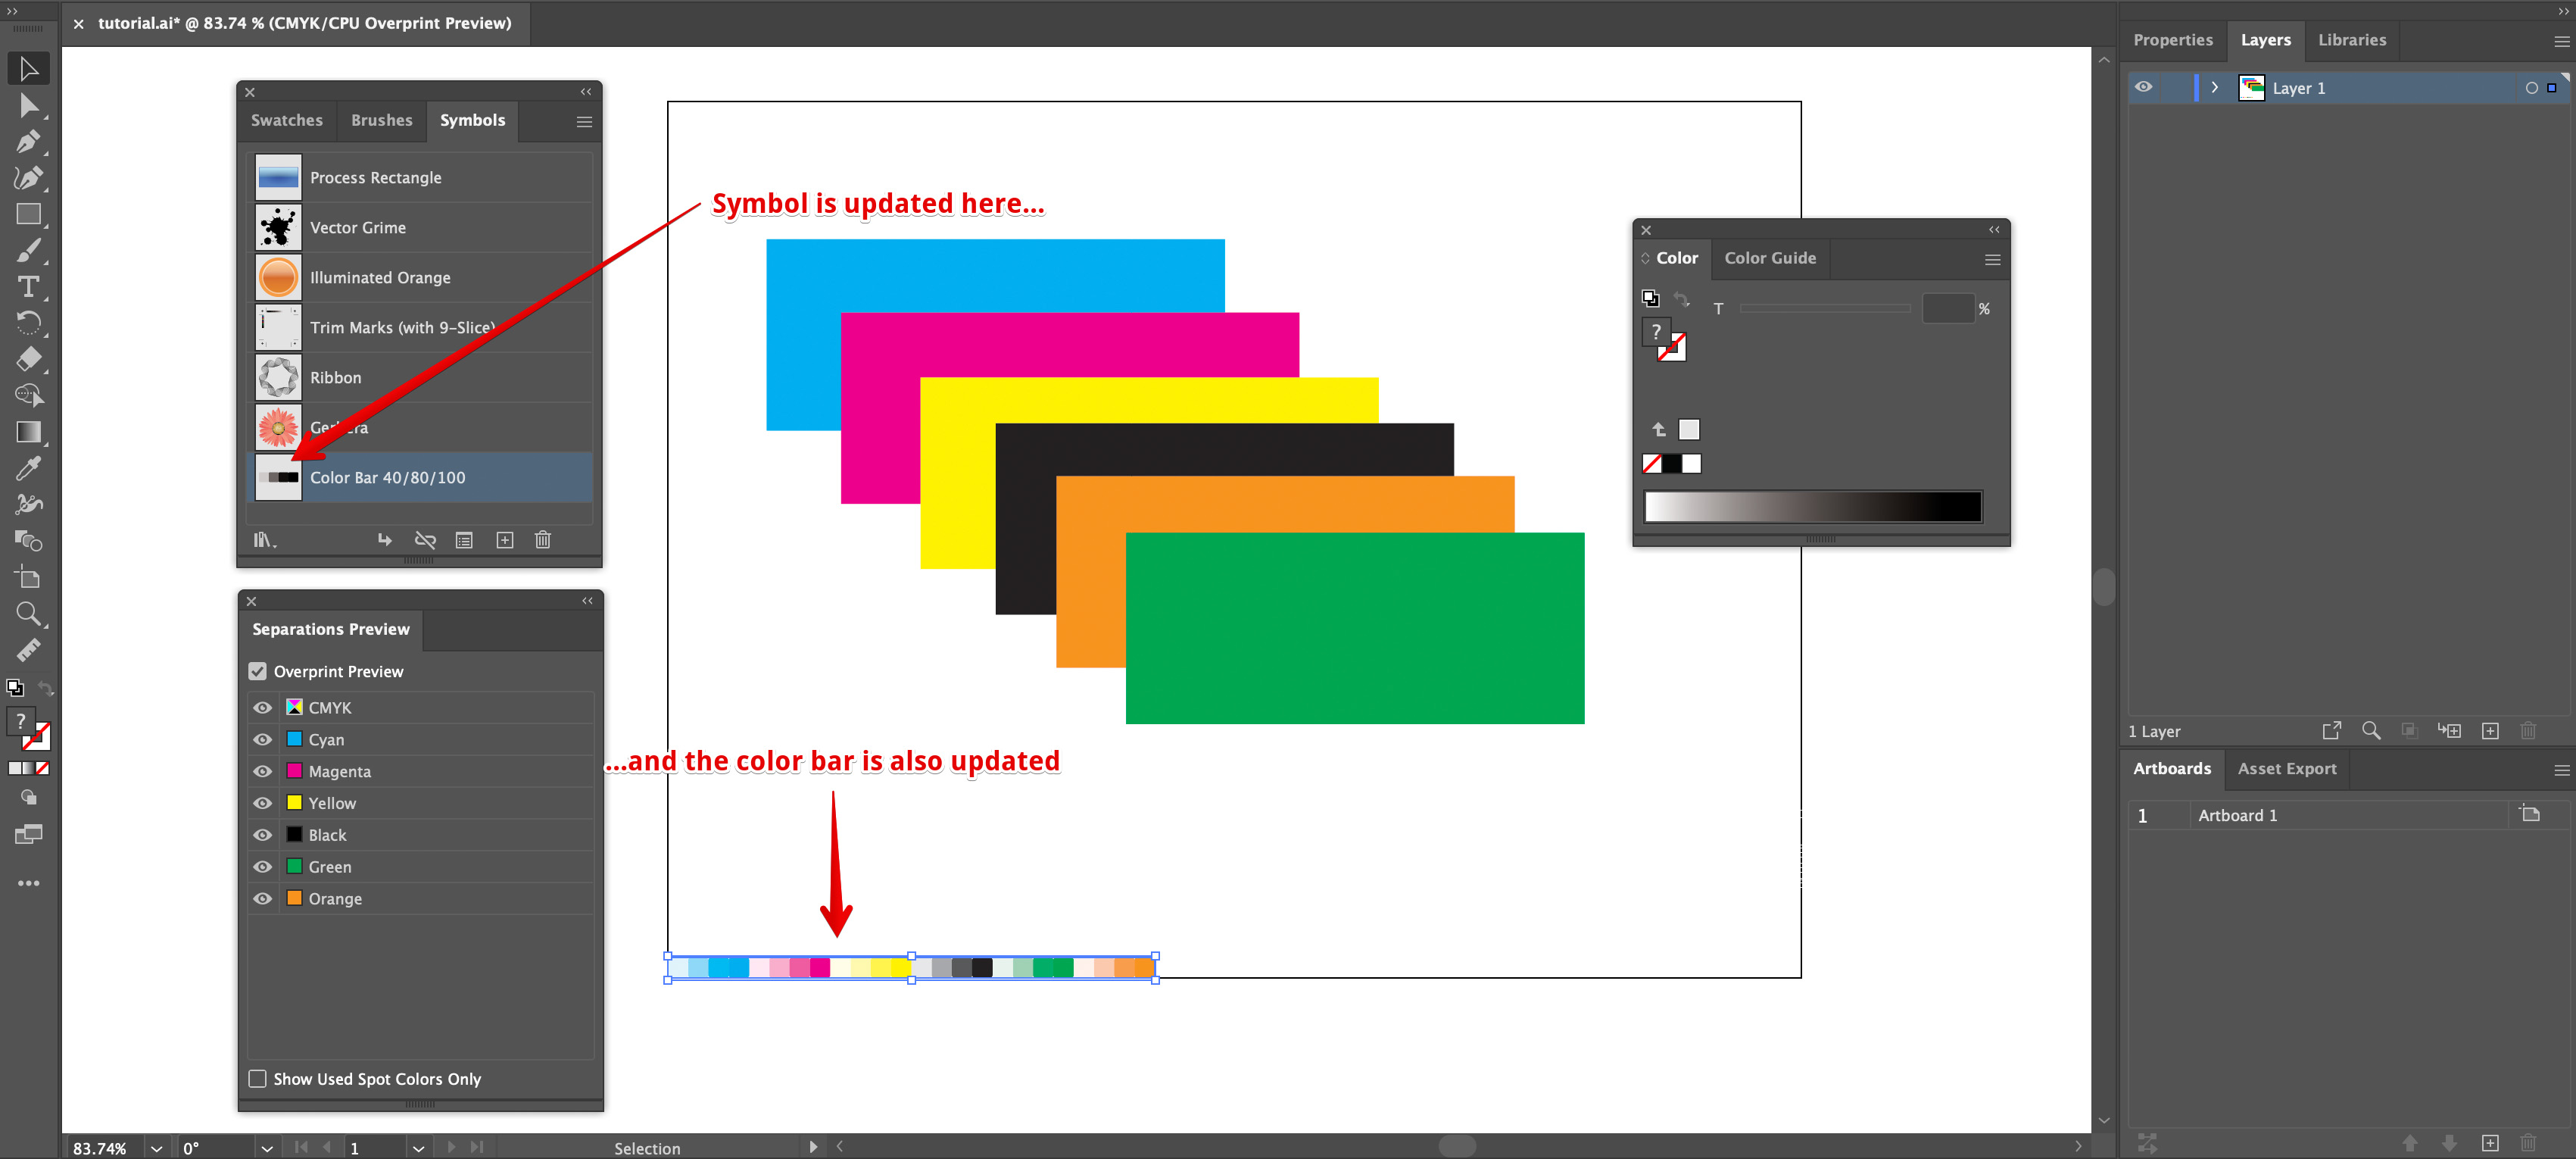Open the Symbols panel flyout menu
Image resolution: width=2576 pixels, height=1159 pixels.
584,120
